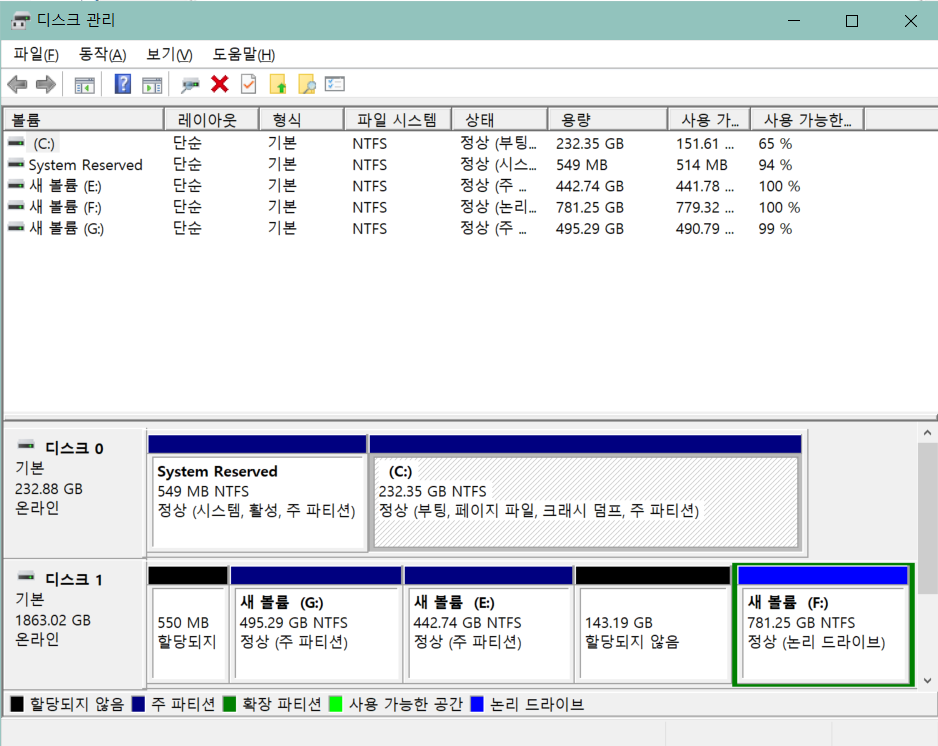Image resolution: width=938 pixels, height=746 pixels.
Task: Delete the volume using the red X icon
Action: click(221, 84)
